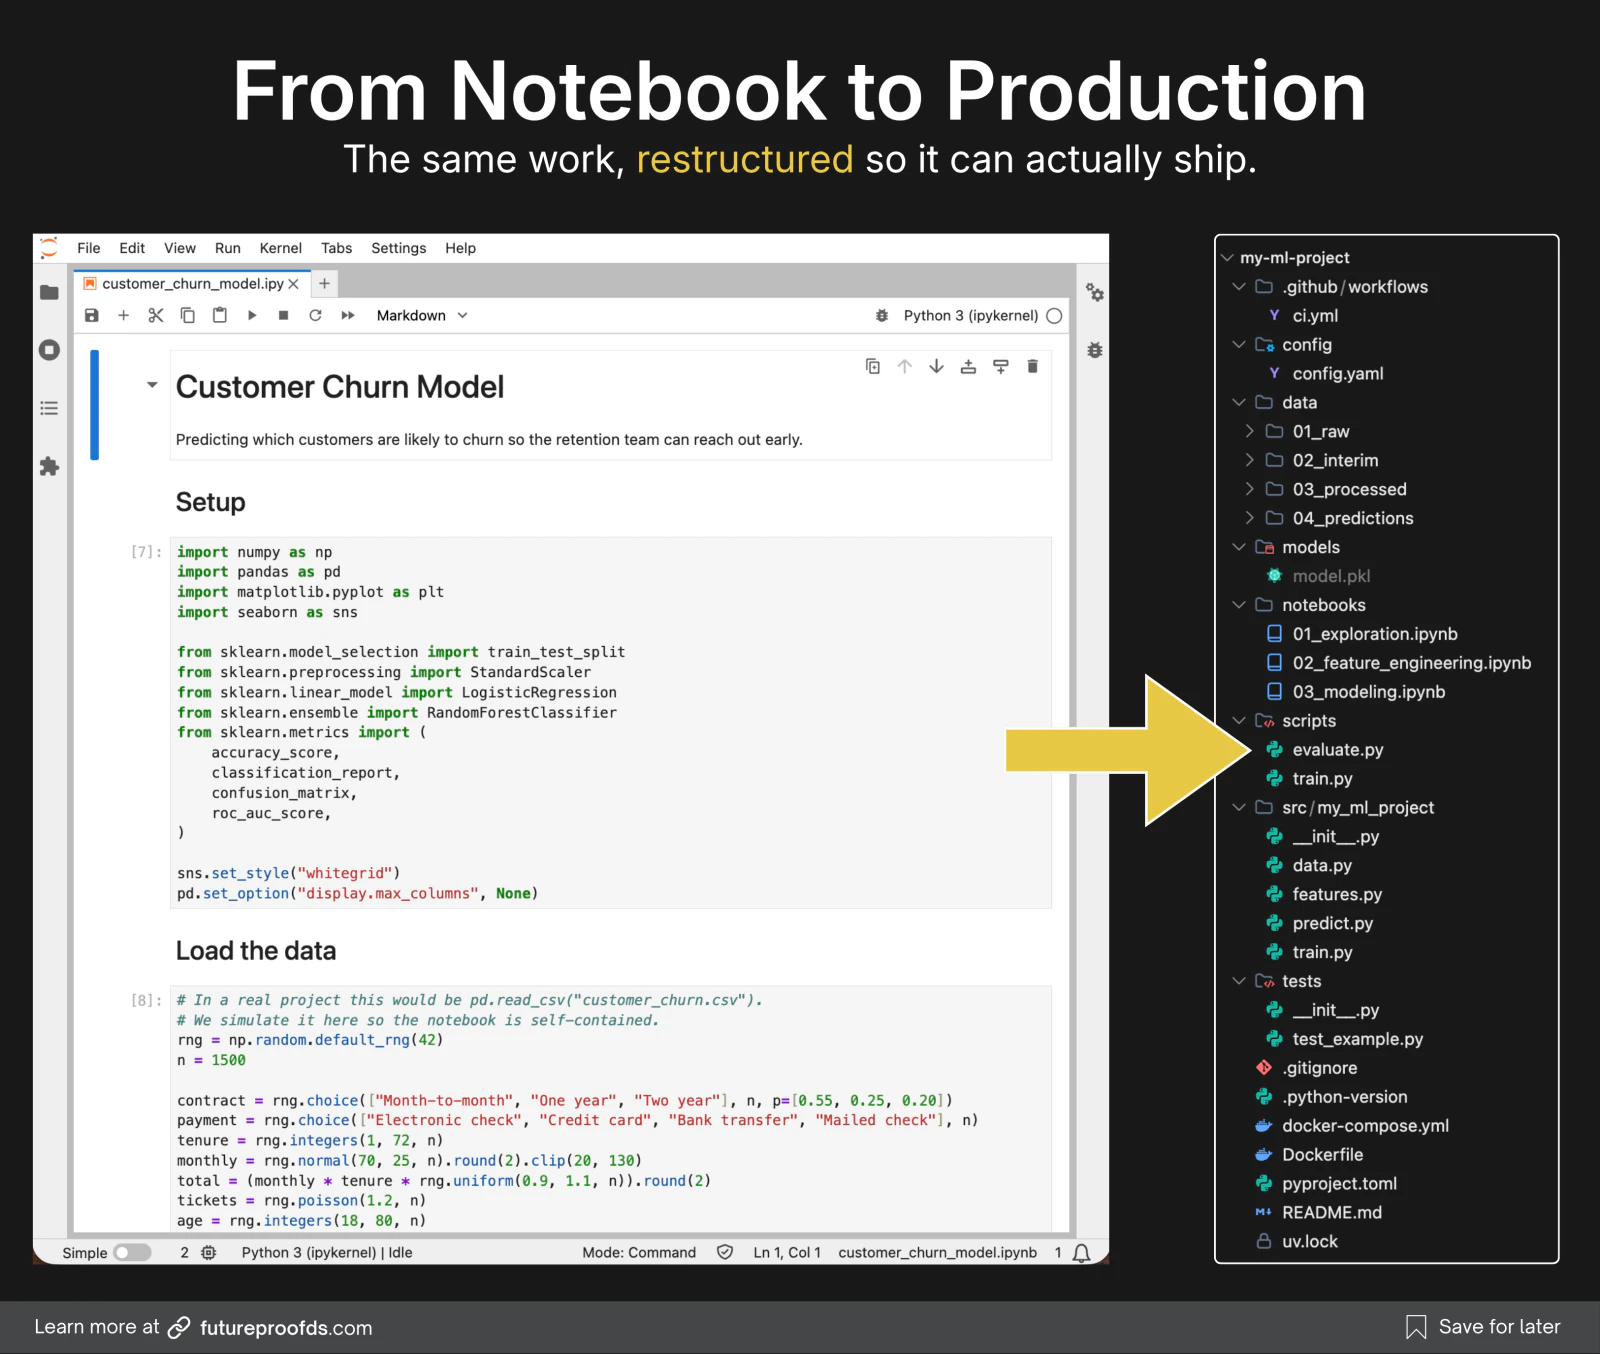Viewport: 1600px width, 1354px height.
Task: Visit futureproofds.com link
Action: [x=285, y=1328]
